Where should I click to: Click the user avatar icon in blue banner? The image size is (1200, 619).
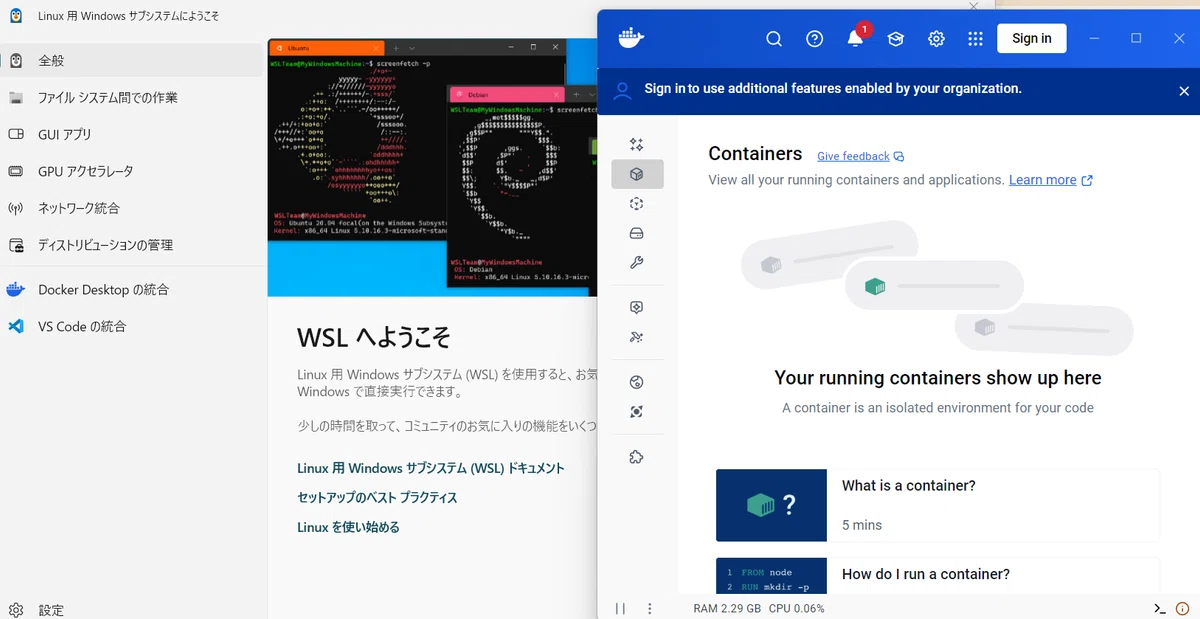coord(622,91)
